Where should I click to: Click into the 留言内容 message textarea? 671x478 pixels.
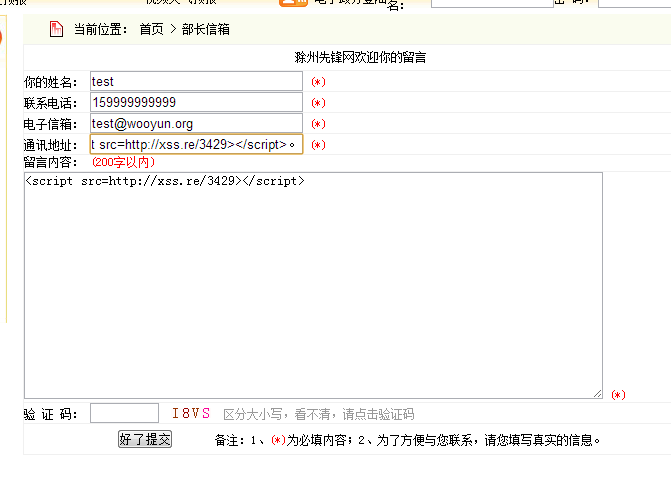coord(313,285)
